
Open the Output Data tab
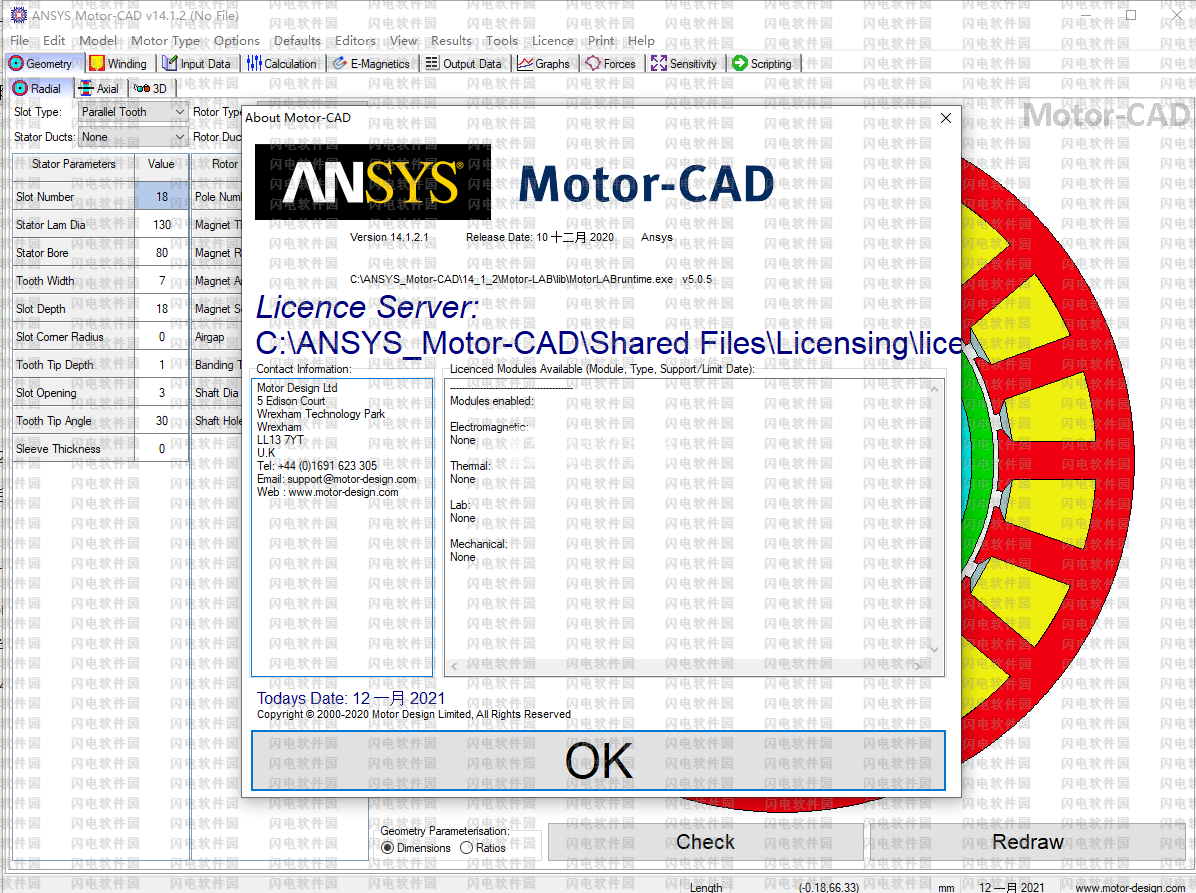(x=464, y=63)
